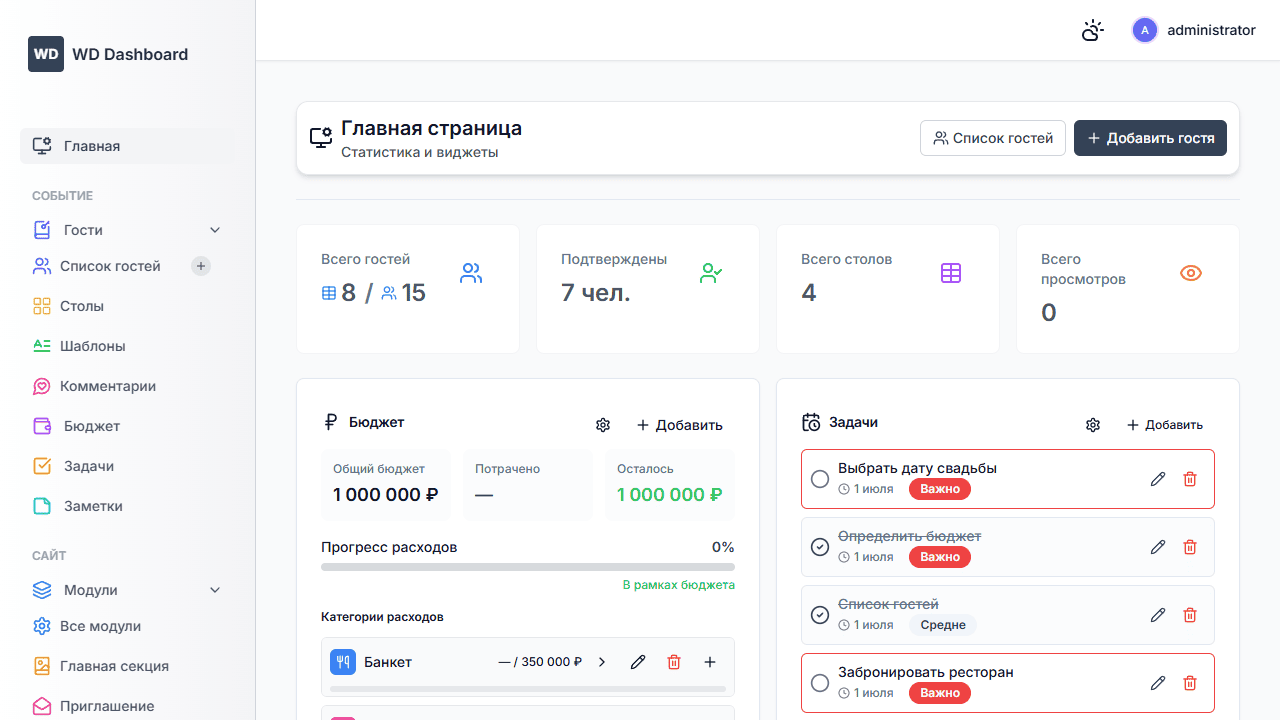Go to Главная in the sidebar
1280x720 pixels.
92,146
